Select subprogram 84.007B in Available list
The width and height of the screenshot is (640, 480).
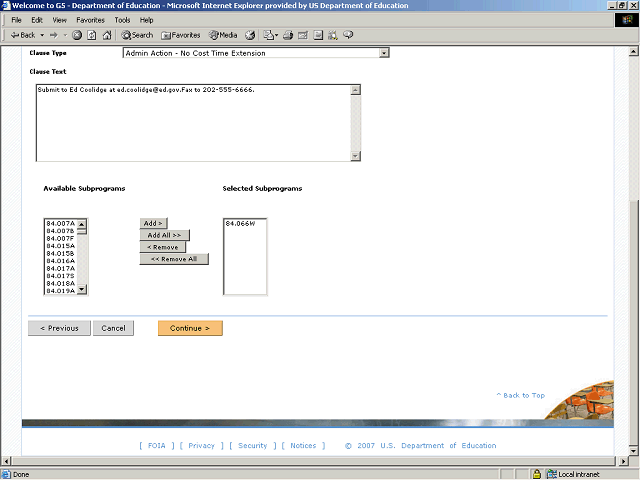60,231
